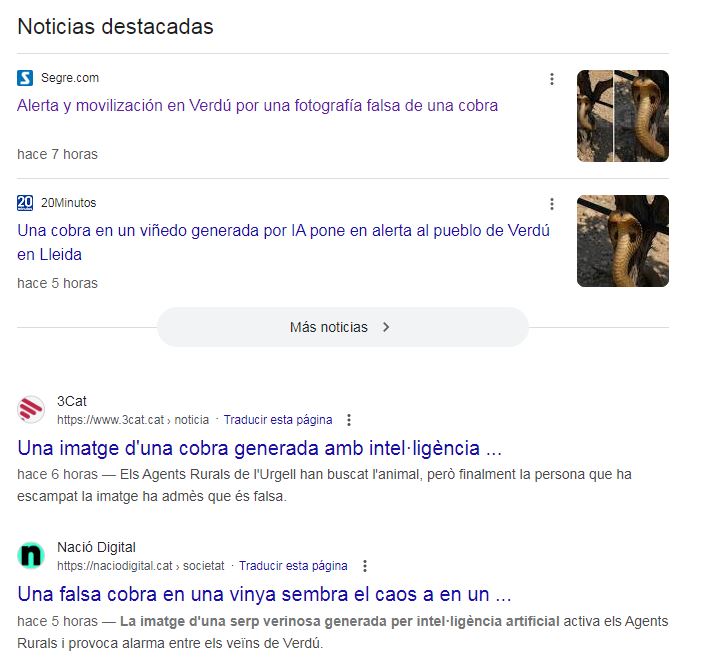
Task: Open 'Una falsa cobra en una vinya' result
Action: (264, 595)
